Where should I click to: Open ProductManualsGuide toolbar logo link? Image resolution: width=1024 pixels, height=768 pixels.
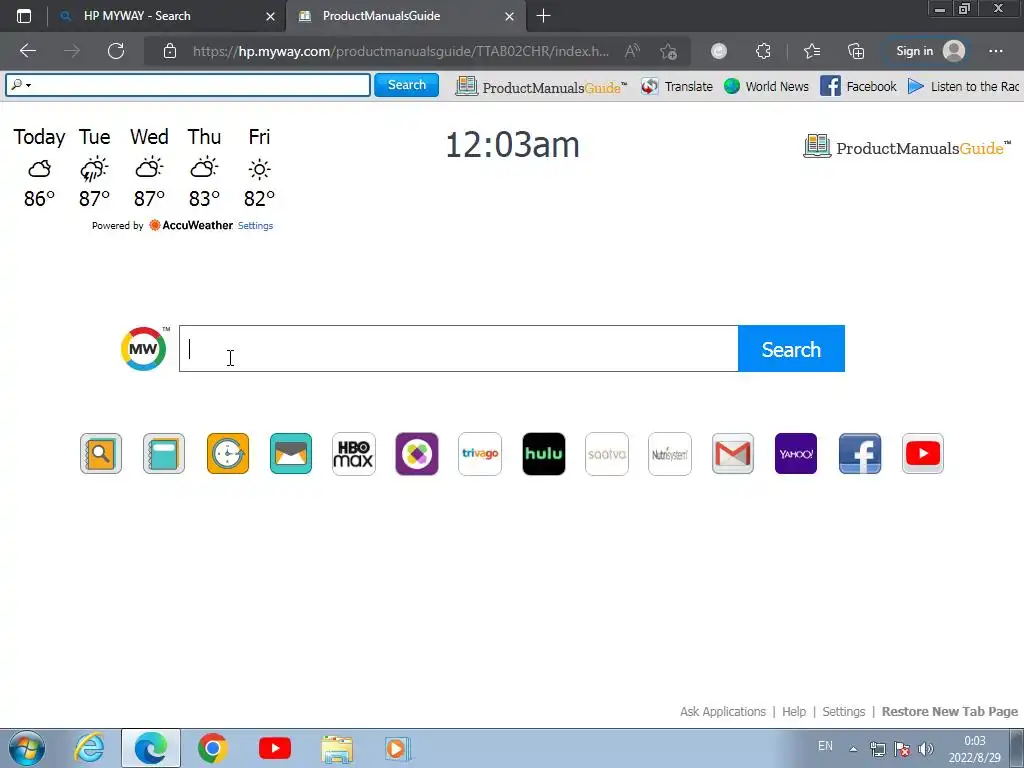pos(541,86)
